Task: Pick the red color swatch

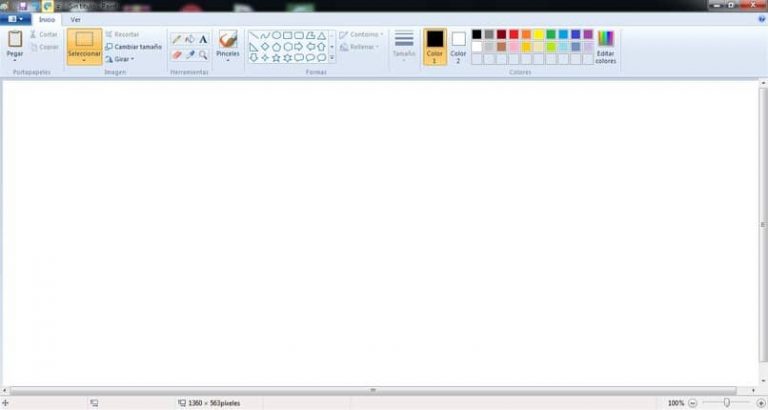Action: click(x=514, y=34)
